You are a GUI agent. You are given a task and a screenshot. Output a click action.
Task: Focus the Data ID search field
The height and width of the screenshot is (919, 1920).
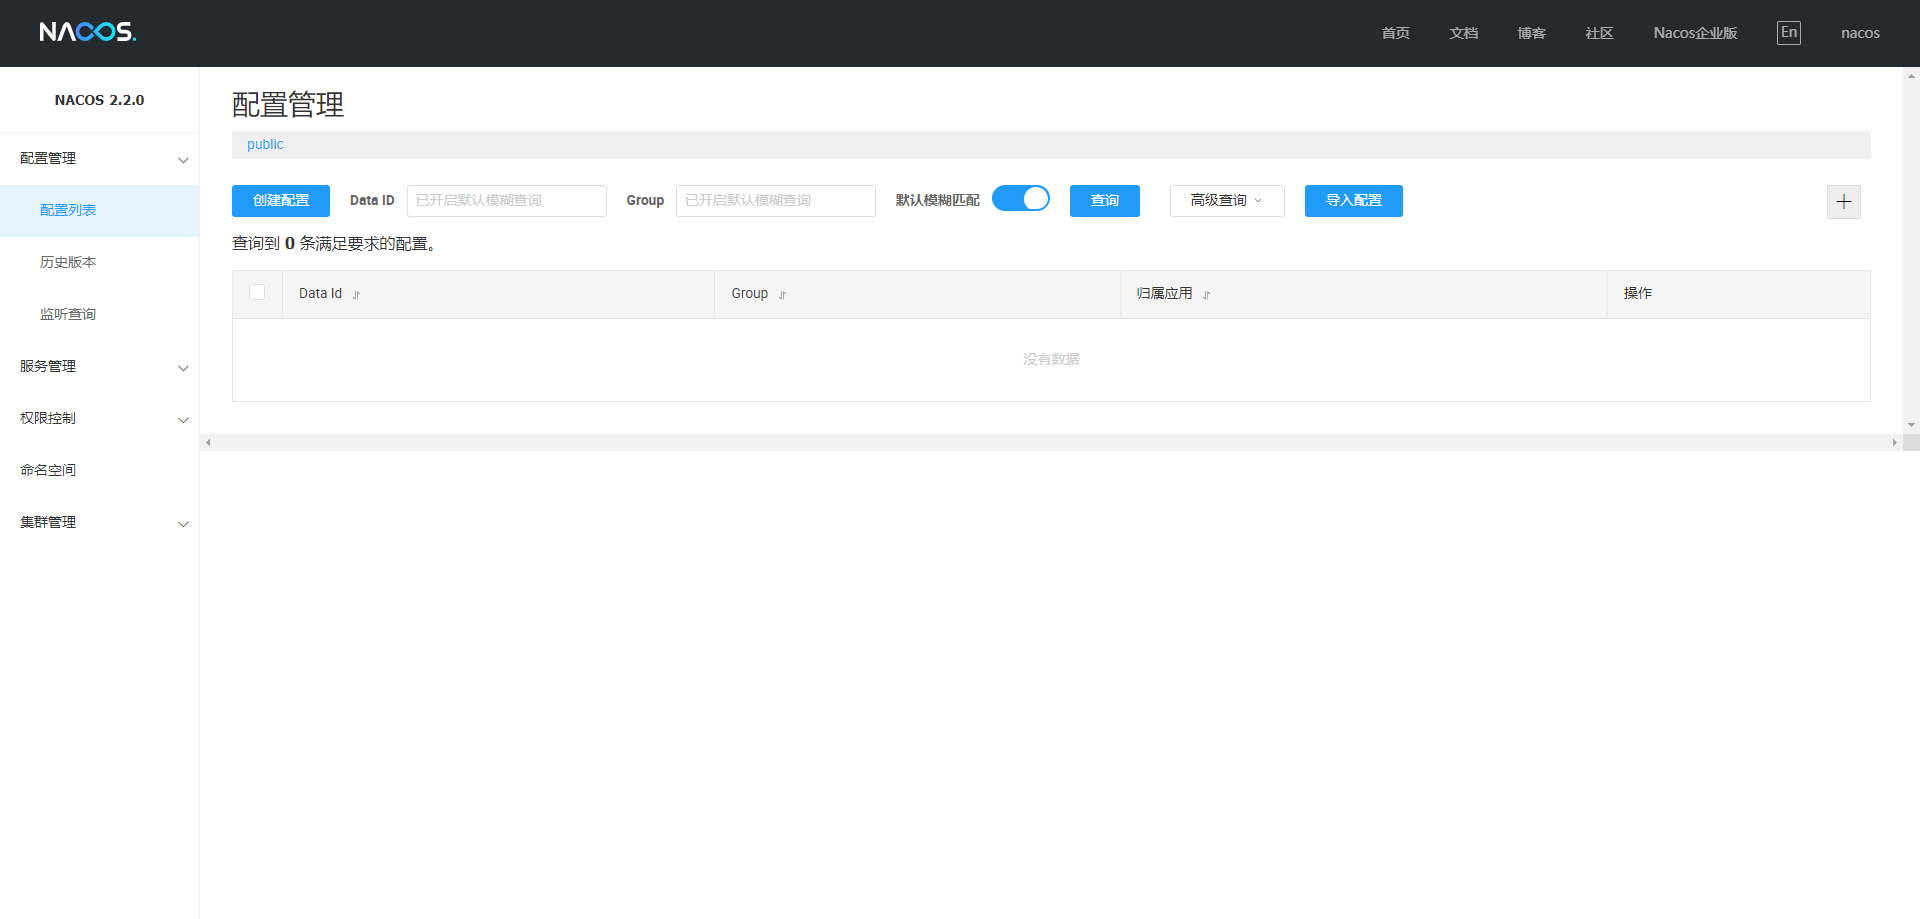click(506, 201)
